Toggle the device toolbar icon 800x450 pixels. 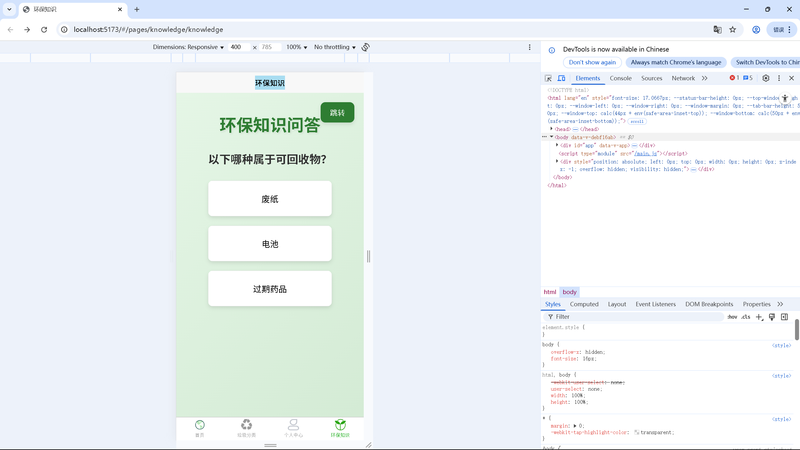coord(561,78)
